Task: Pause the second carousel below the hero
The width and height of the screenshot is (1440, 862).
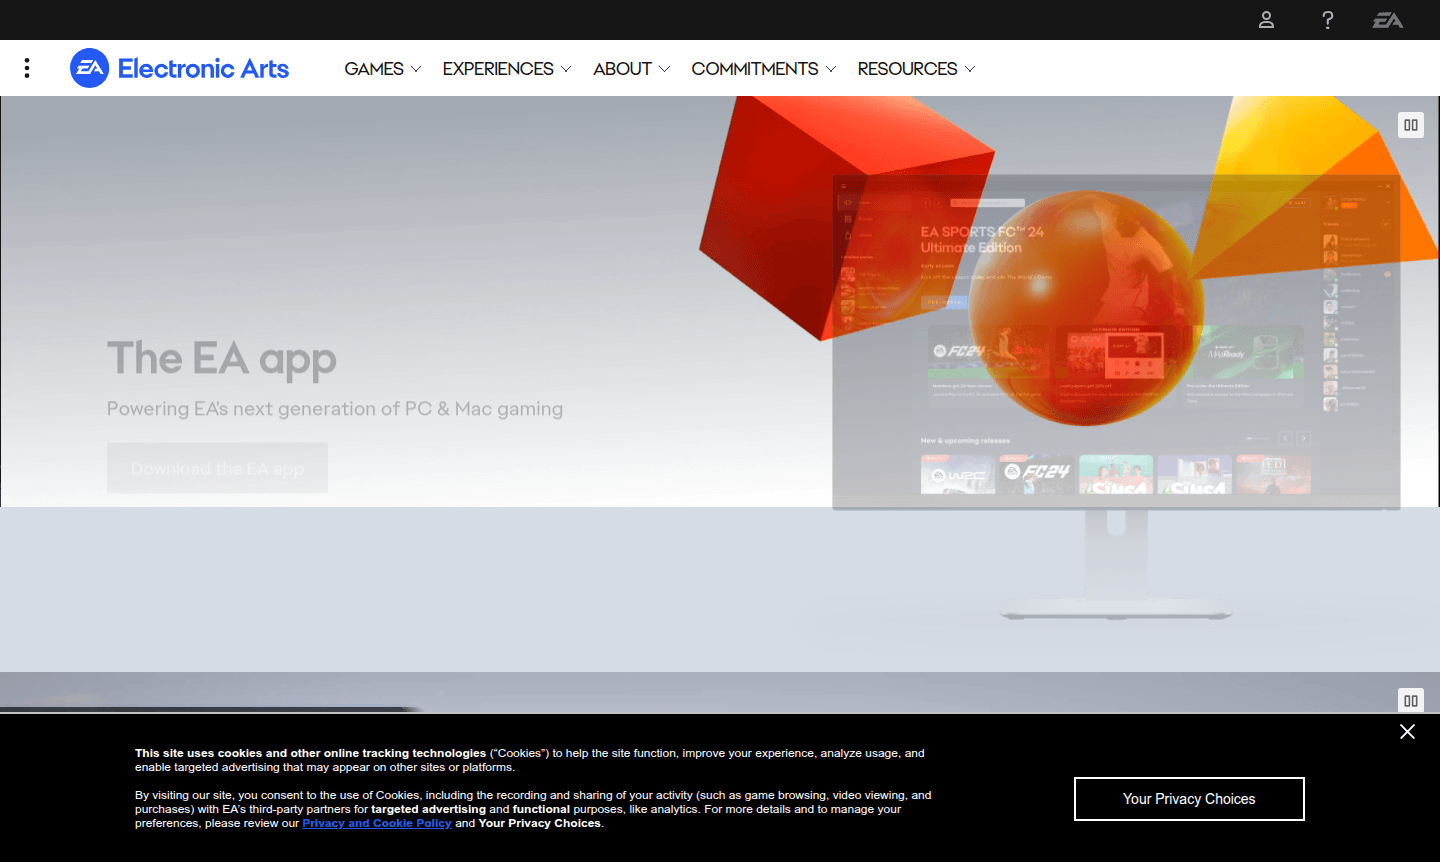Action: click(x=1410, y=700)
